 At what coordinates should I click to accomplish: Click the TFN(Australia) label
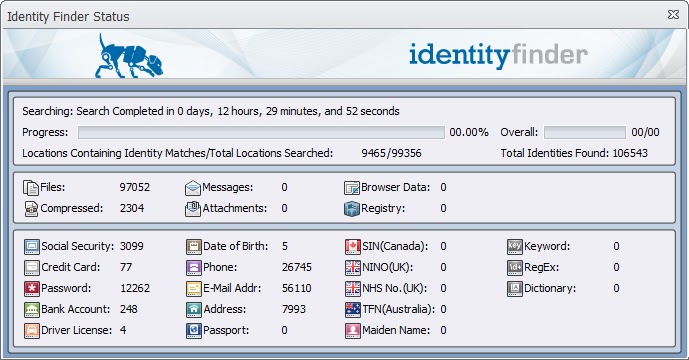click(398, 309)
